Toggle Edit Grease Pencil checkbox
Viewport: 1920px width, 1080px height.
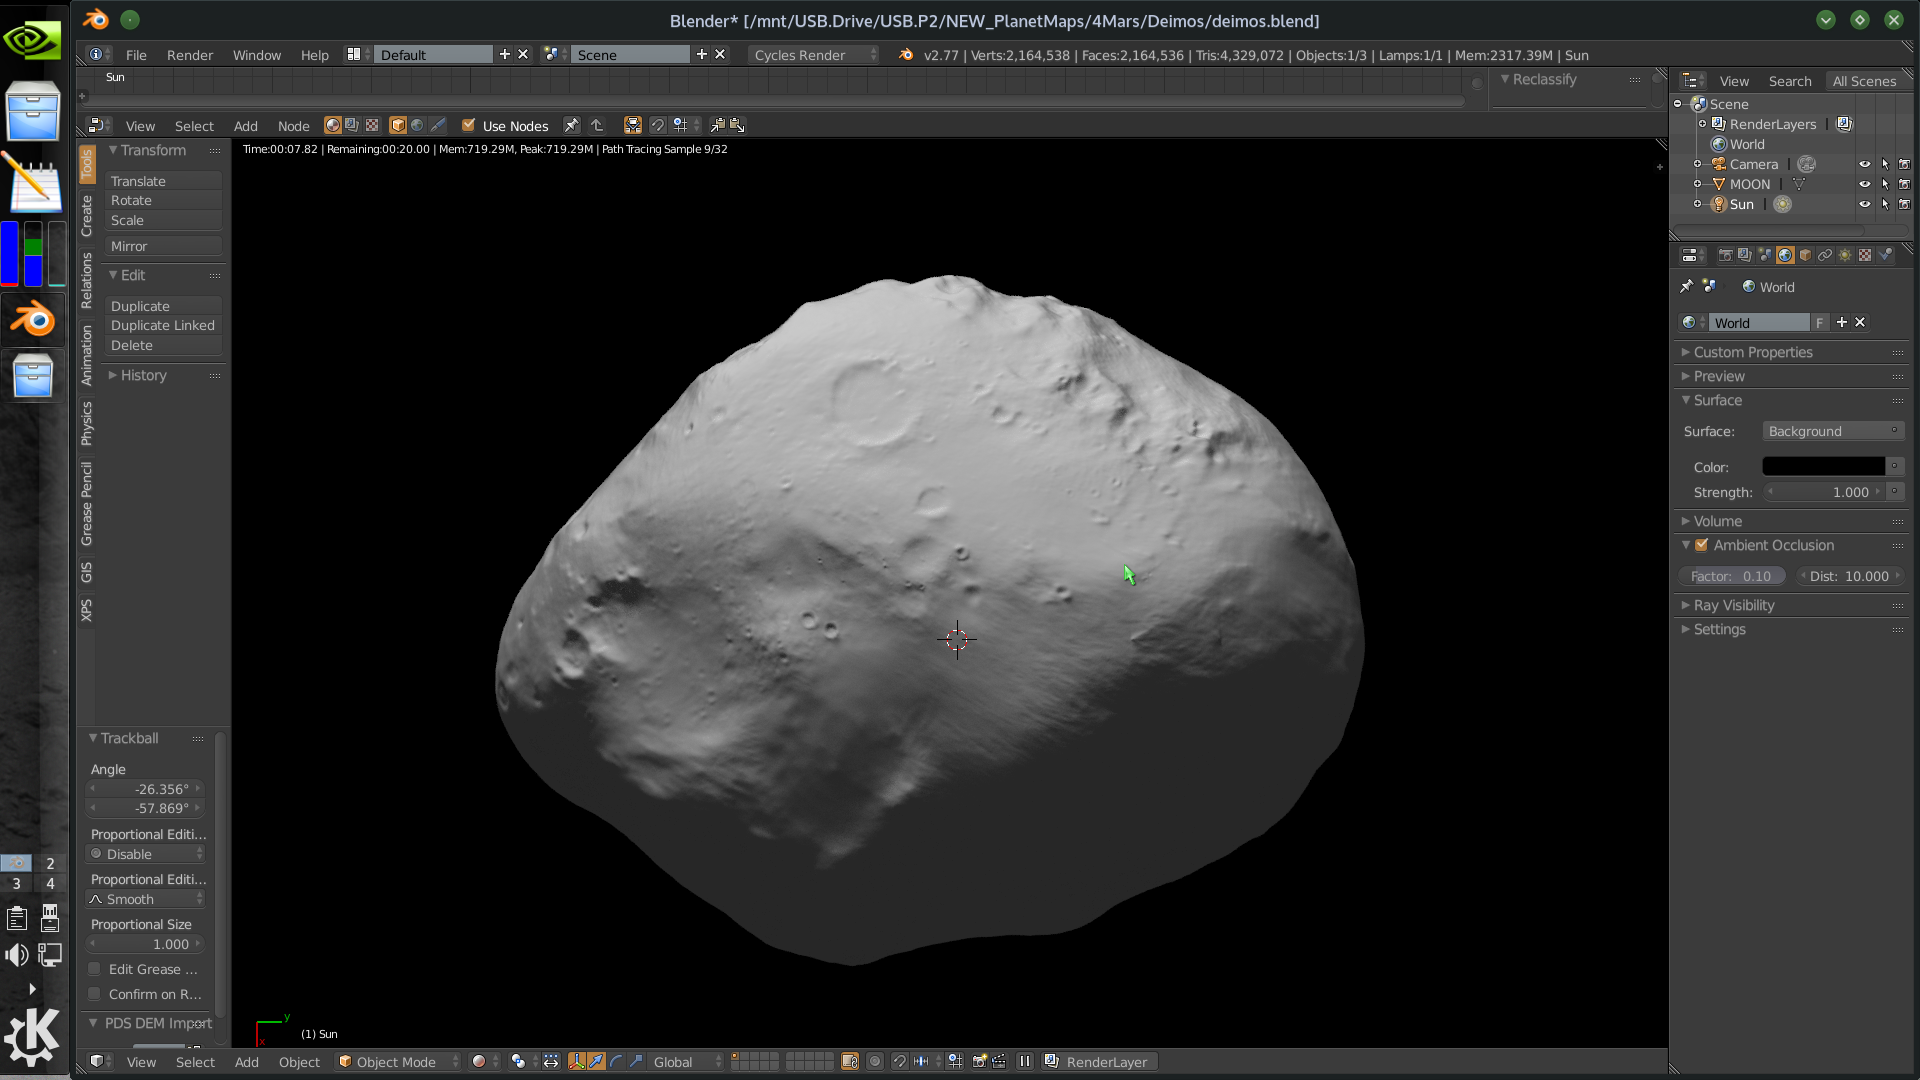94,969
